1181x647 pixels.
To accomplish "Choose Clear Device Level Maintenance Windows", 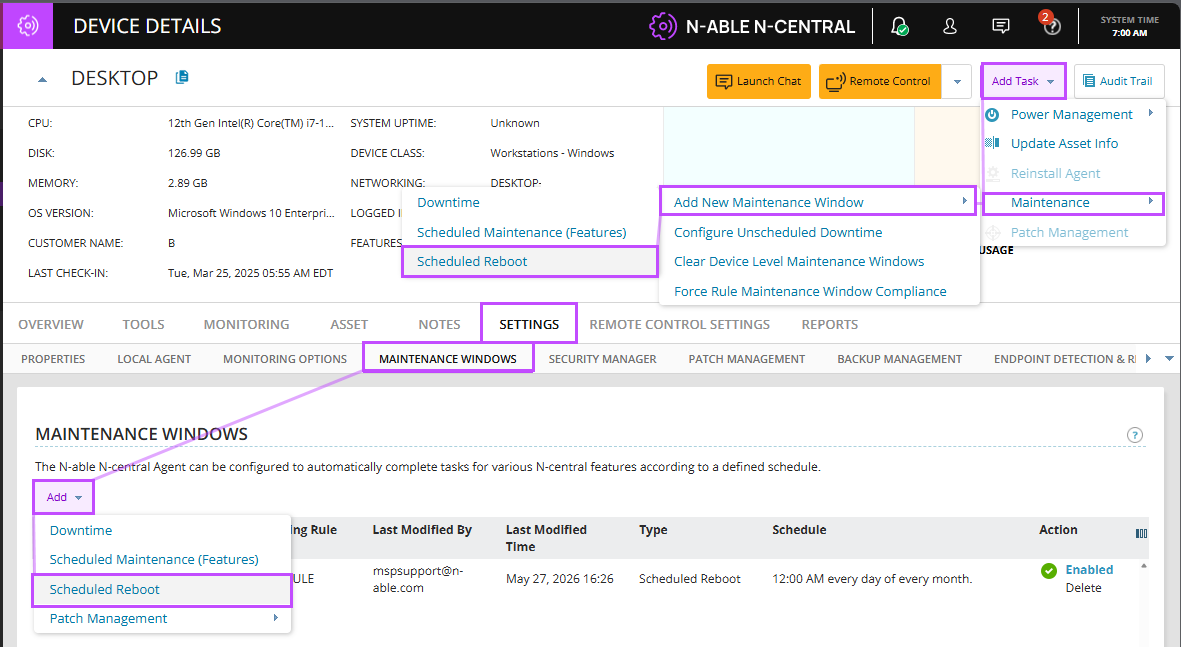I will [x=798, y=261].
